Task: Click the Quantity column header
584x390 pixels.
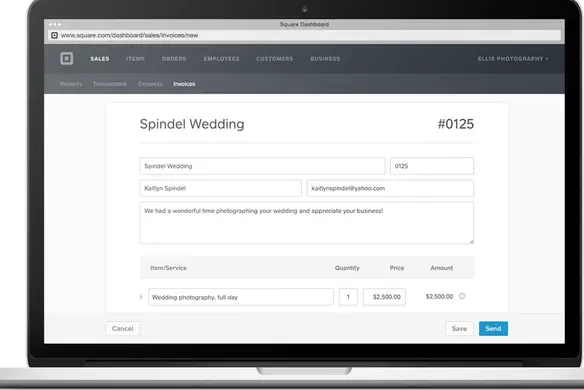Action: [347, 268]
